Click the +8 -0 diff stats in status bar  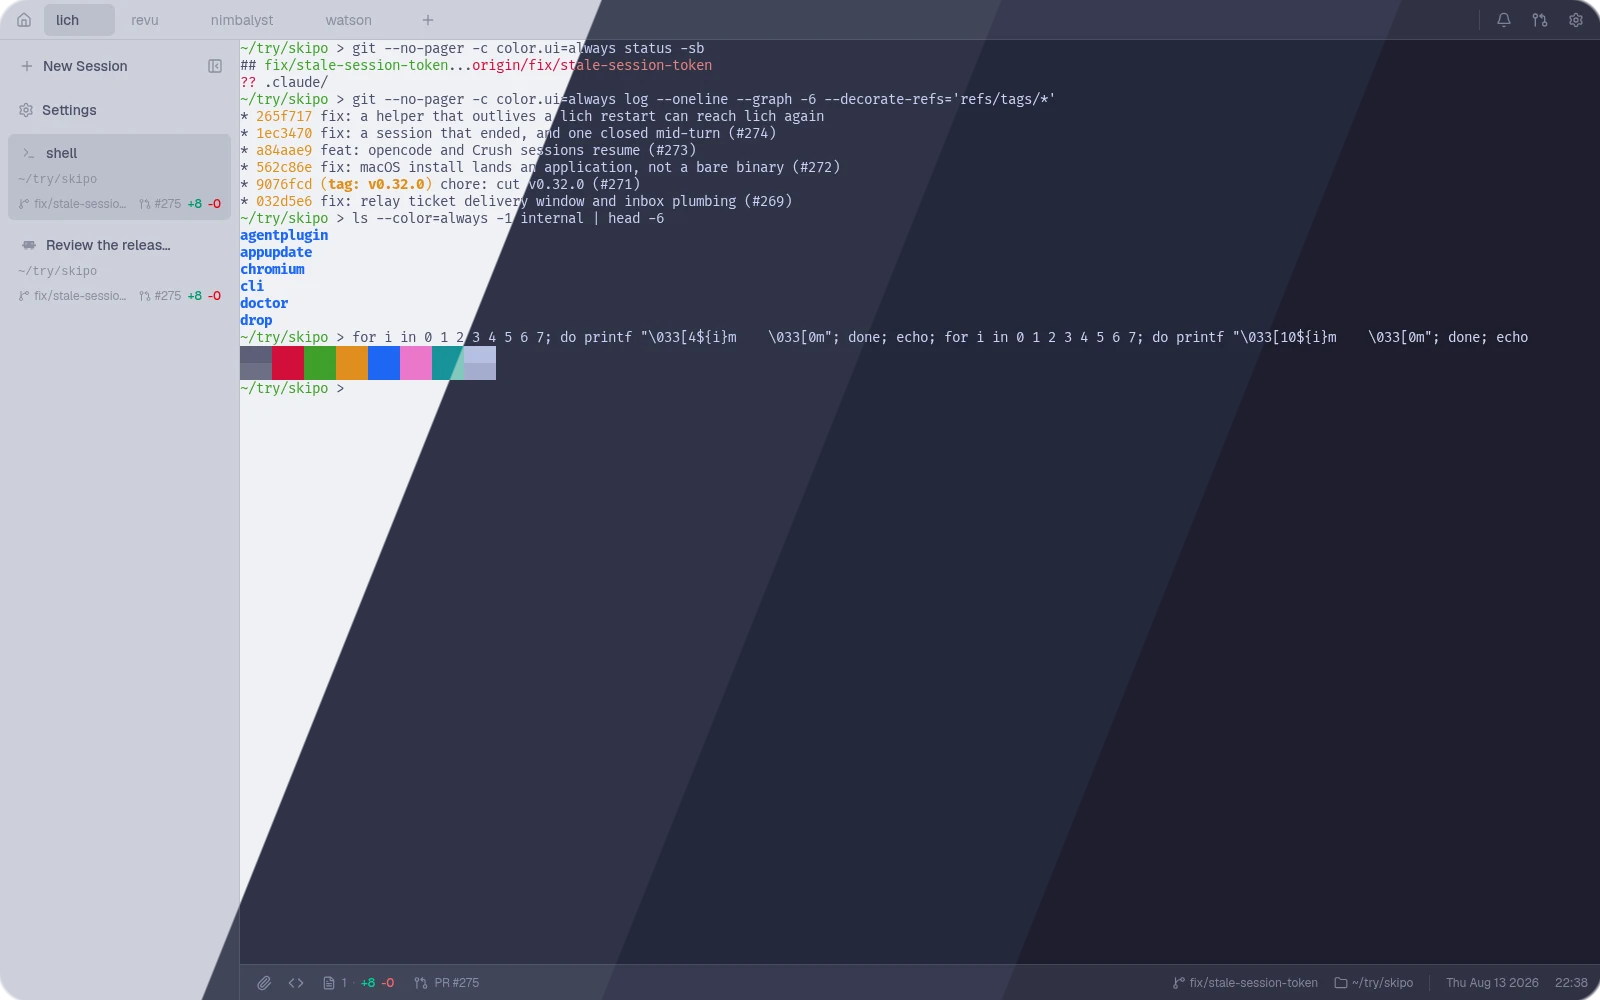(x=377, y=983)
